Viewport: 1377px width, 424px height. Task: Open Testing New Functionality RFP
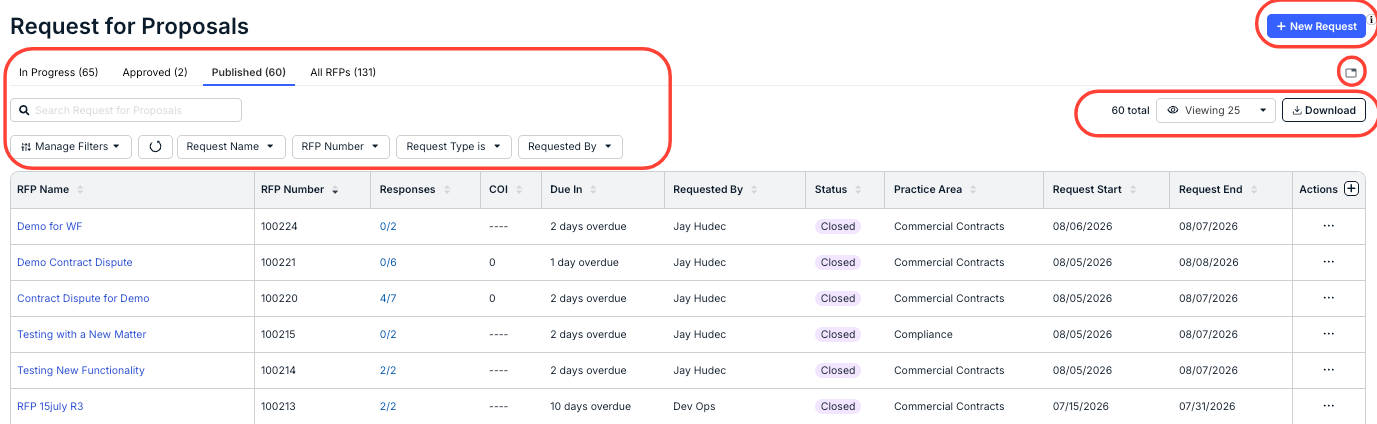[x=81, y=370]
